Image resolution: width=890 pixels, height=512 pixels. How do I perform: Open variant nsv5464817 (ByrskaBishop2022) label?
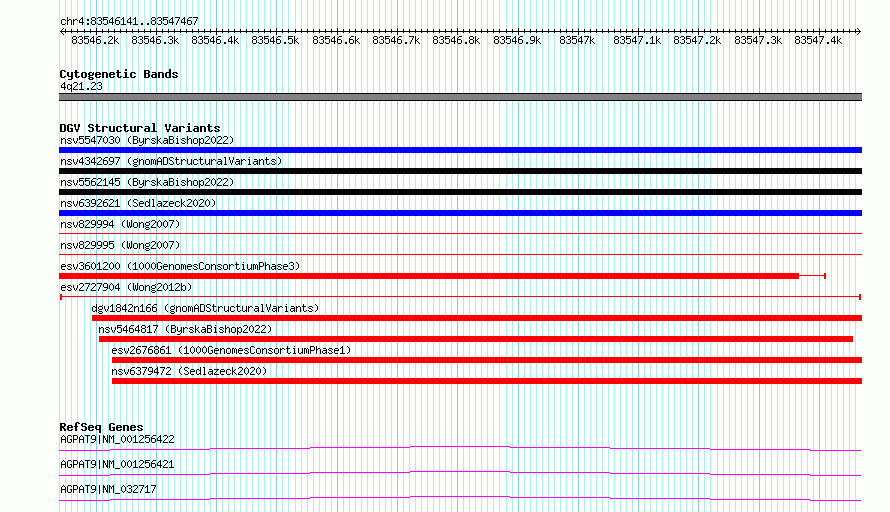point(185,329)
